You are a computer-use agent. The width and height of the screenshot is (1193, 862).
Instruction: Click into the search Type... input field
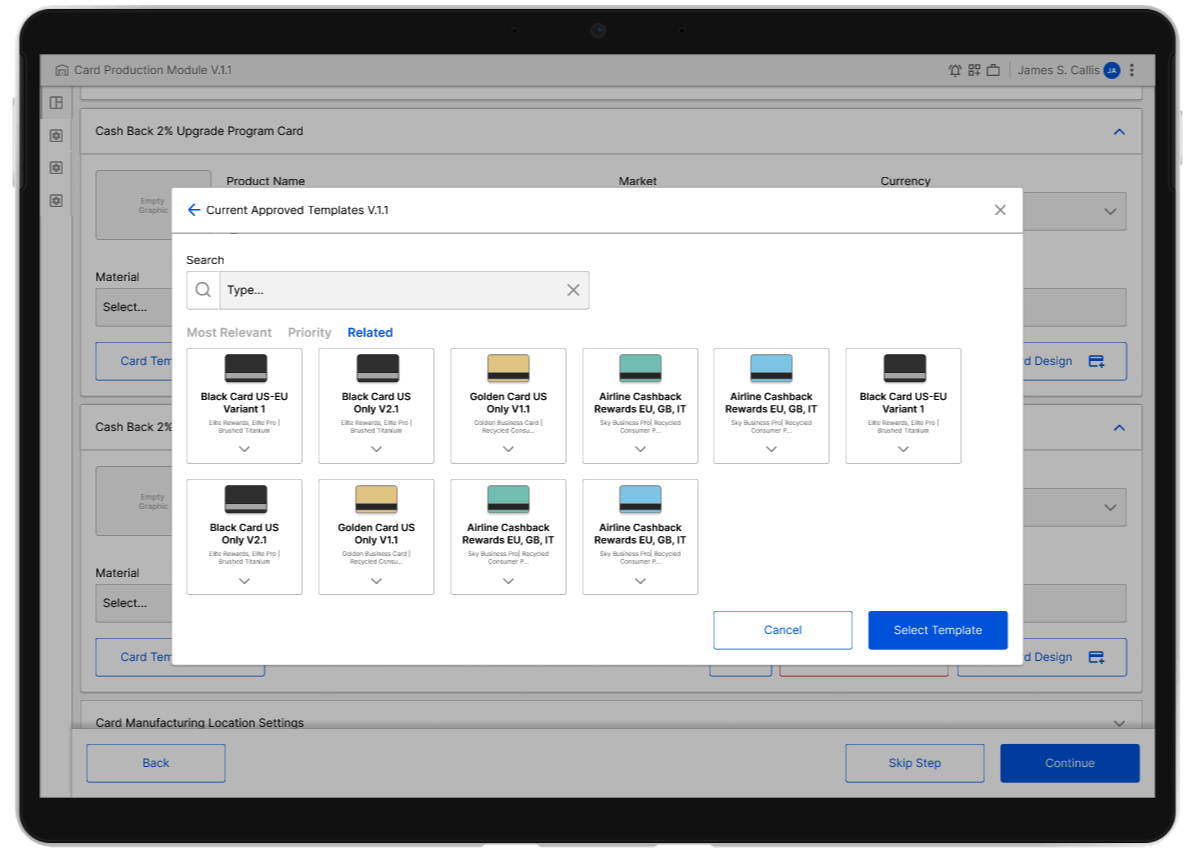click(x=390, y=290)
